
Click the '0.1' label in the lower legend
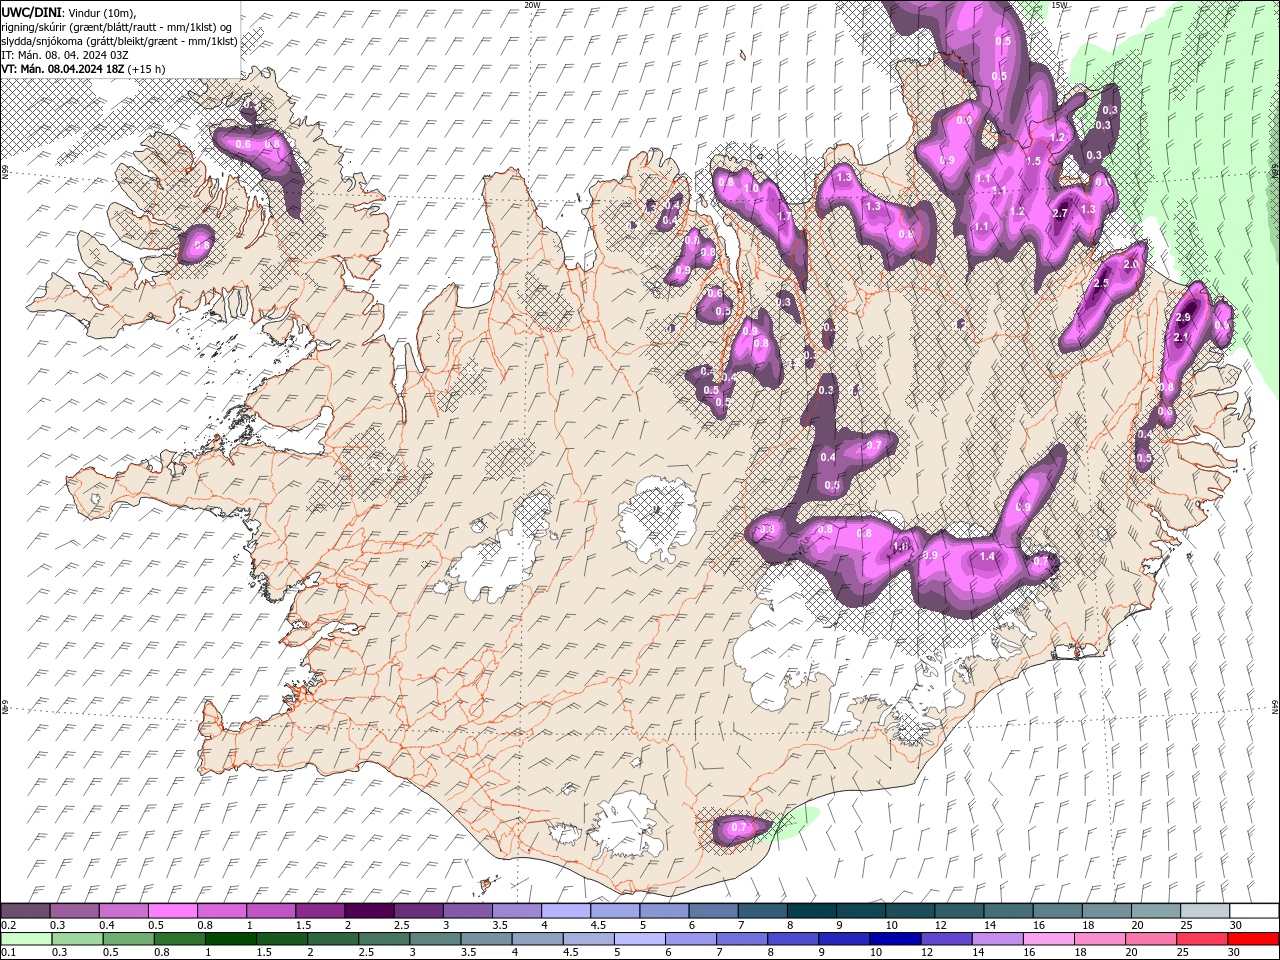(x=8, y=953)
